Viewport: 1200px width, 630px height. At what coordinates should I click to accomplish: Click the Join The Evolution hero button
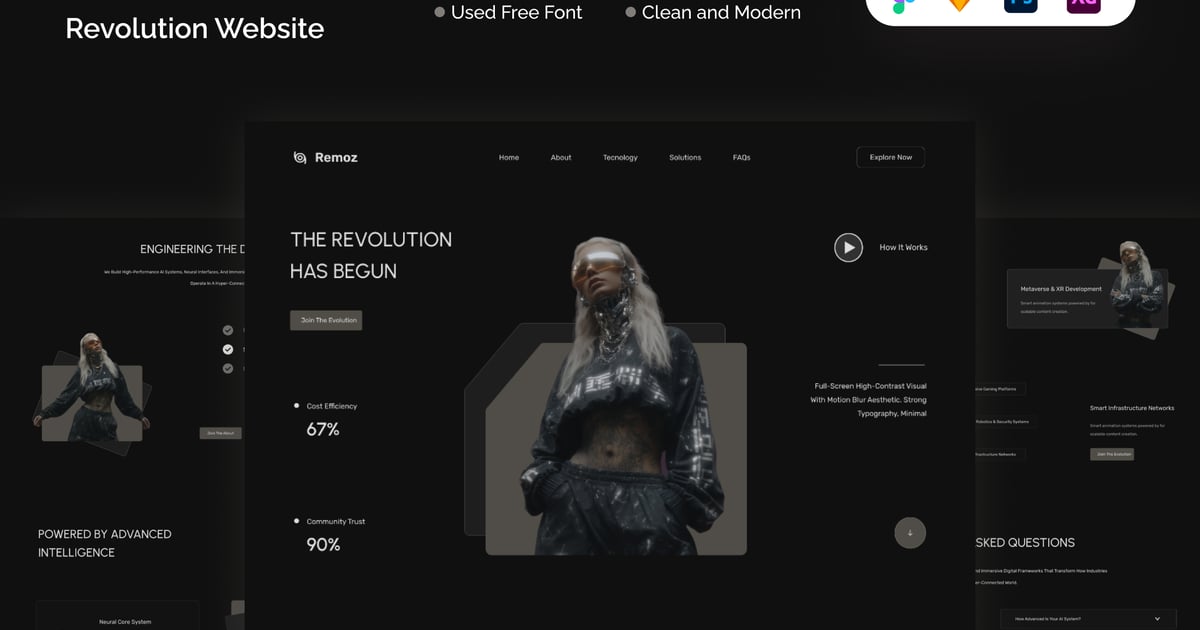[x=326, y=320]
